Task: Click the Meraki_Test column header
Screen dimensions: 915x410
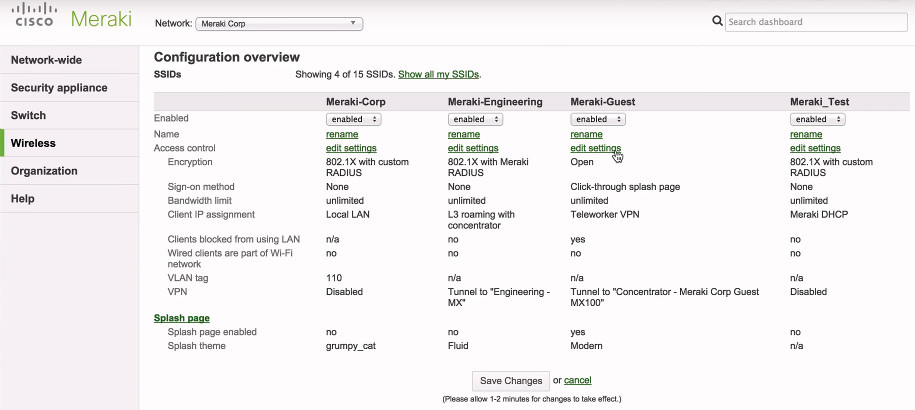Action: (819, 102)
